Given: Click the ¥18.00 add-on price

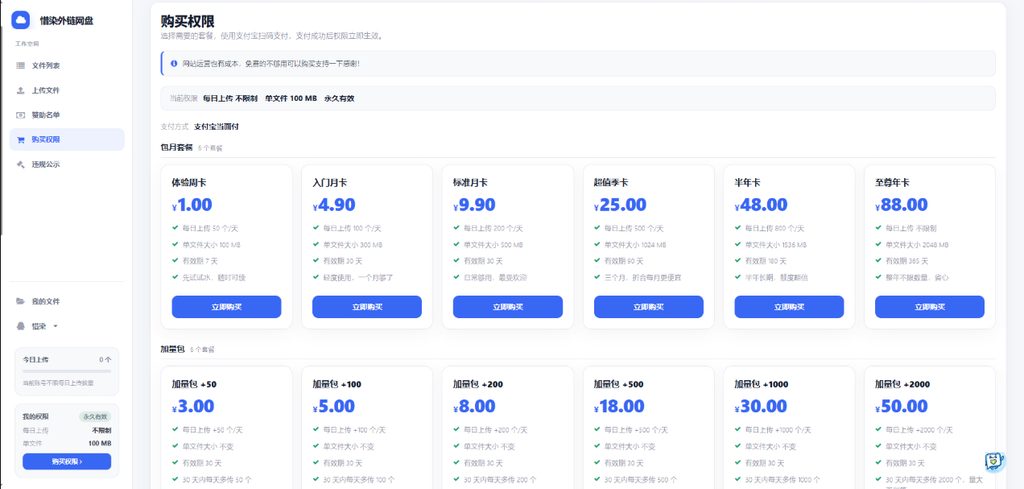Looking at the screenshot, I should tap(619, 407).
